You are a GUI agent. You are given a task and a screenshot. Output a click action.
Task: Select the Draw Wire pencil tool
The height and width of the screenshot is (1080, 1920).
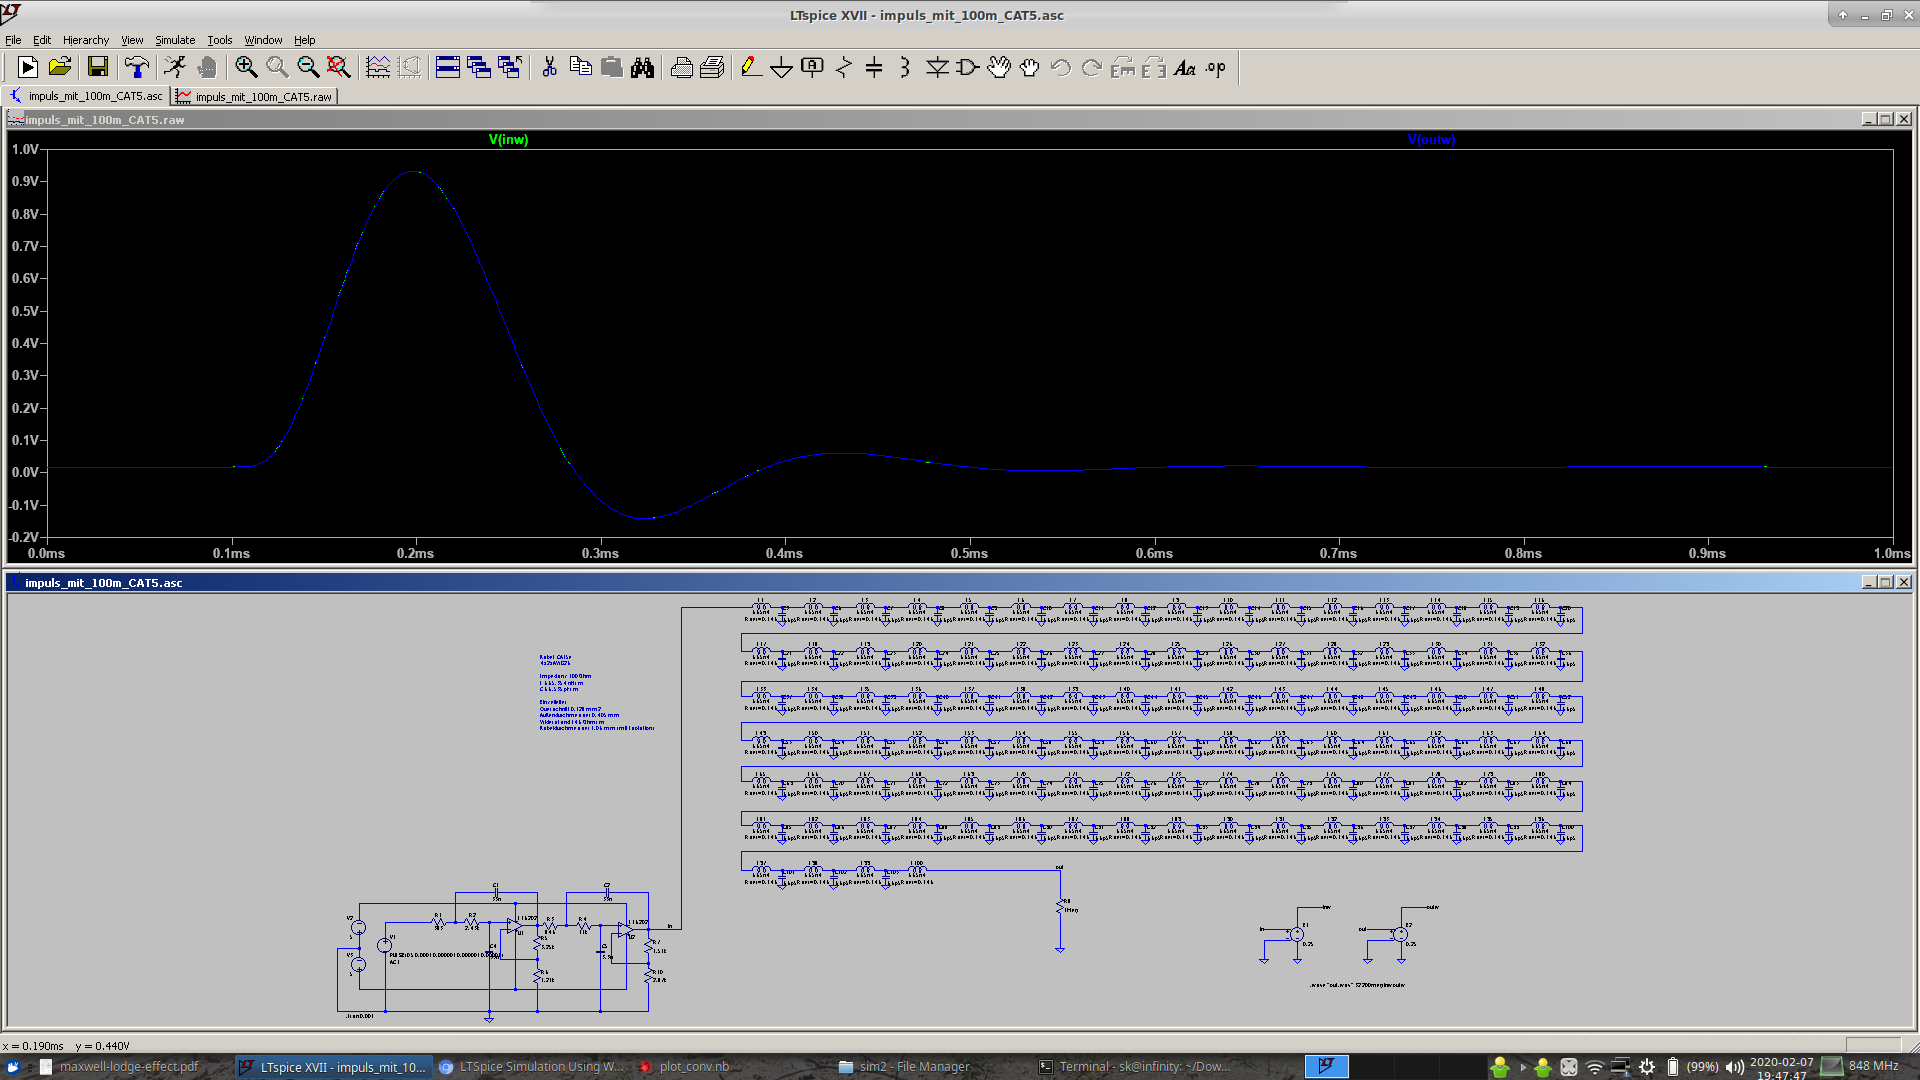pos(751,67)
